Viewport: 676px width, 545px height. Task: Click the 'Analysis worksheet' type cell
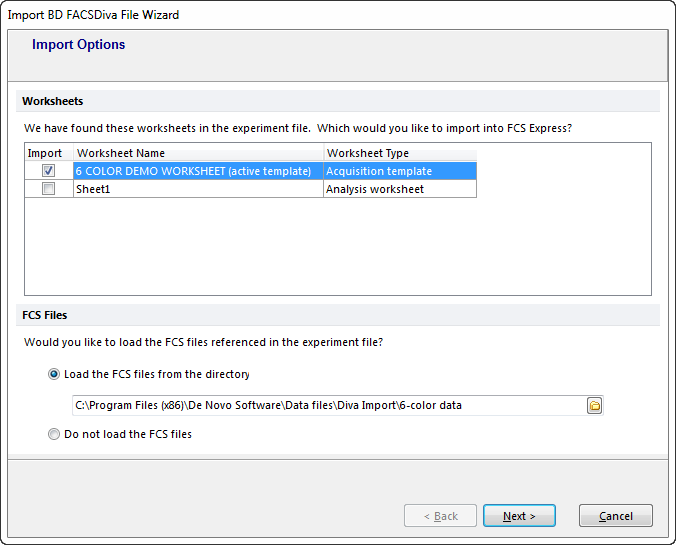tap(400, 189)
